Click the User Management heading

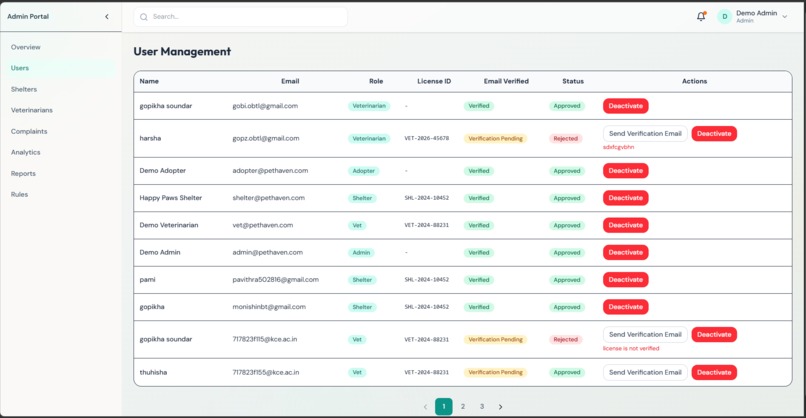coord(182,51)
